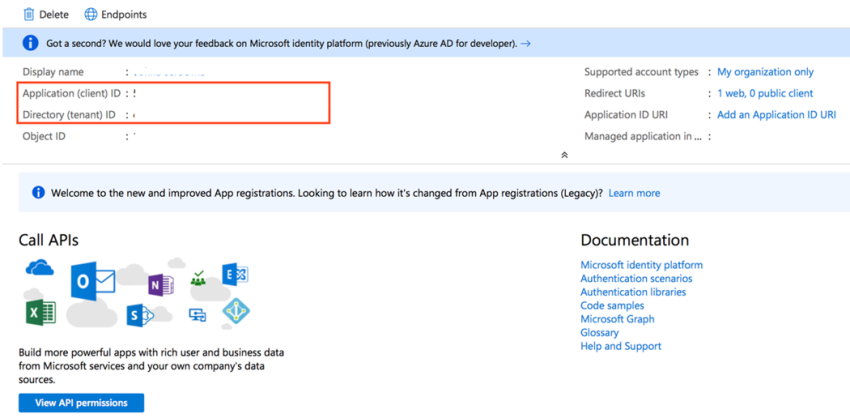The image size is (850, 418).
Task: Open the "1 web, 0 public client" redirect URIs
Action: click(765, 93)
